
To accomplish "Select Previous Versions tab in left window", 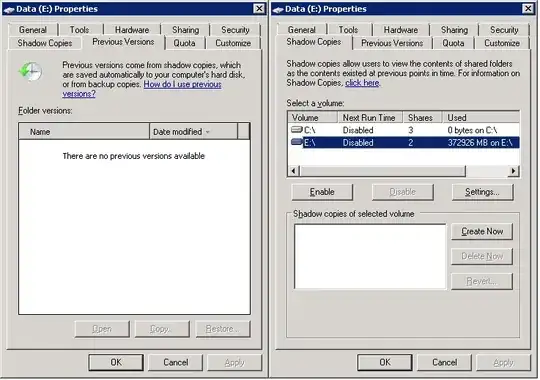I will point(123,42).
